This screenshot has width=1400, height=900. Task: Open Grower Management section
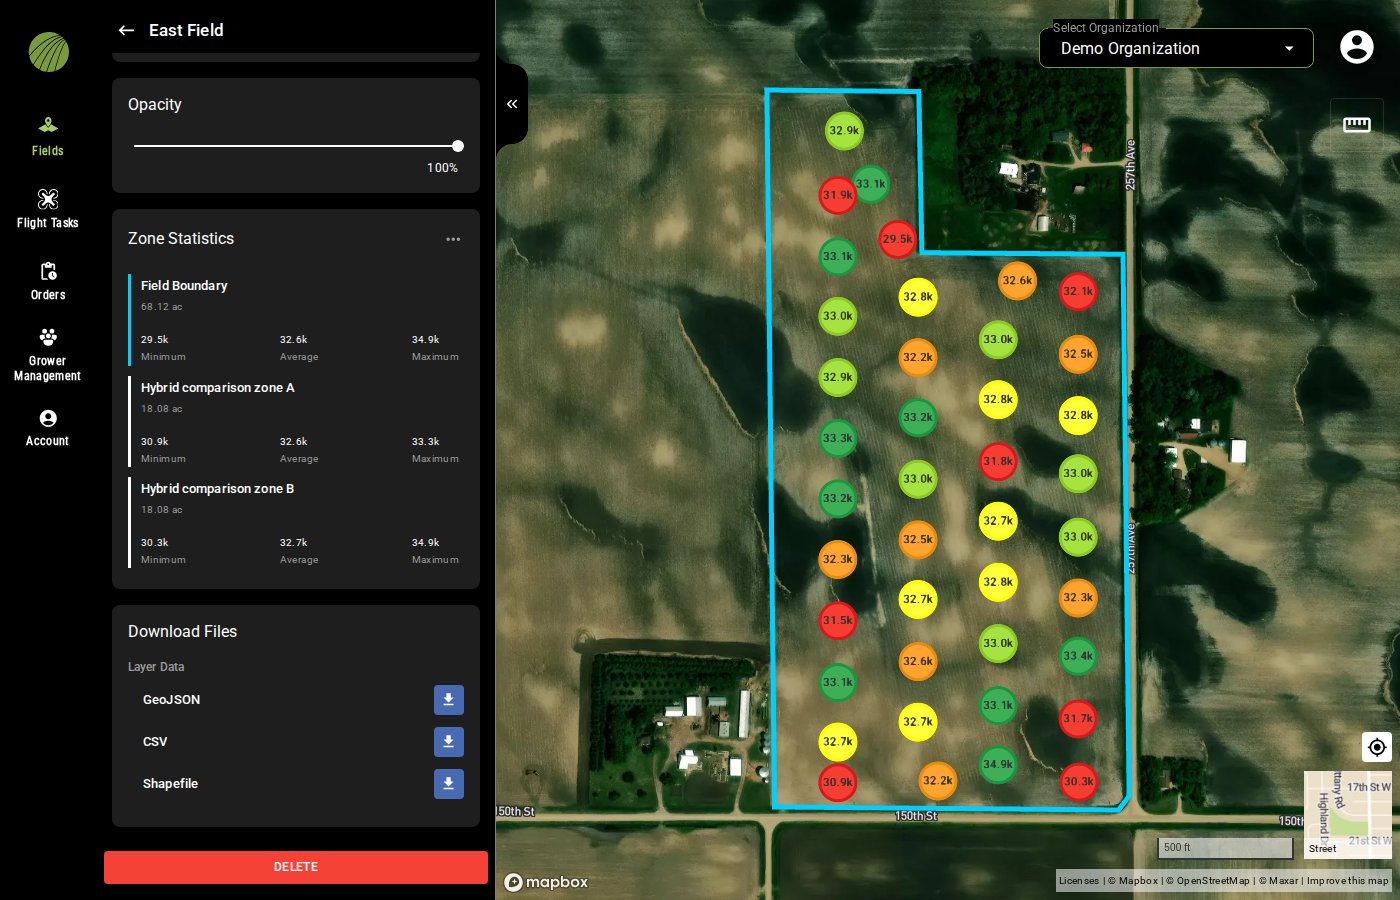(47, 355)
